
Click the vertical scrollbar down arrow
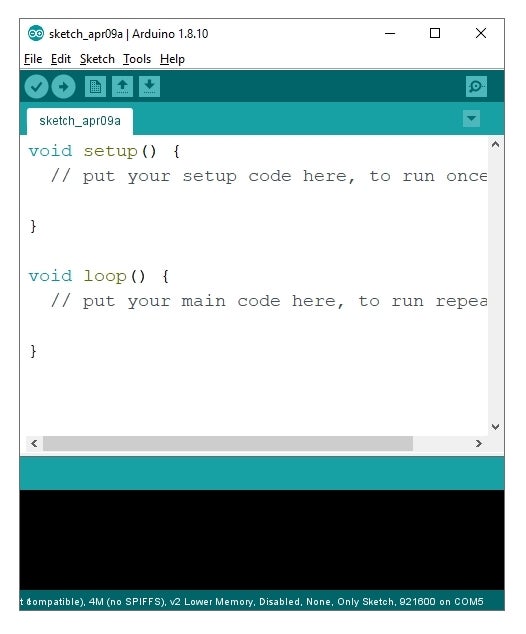495,427
